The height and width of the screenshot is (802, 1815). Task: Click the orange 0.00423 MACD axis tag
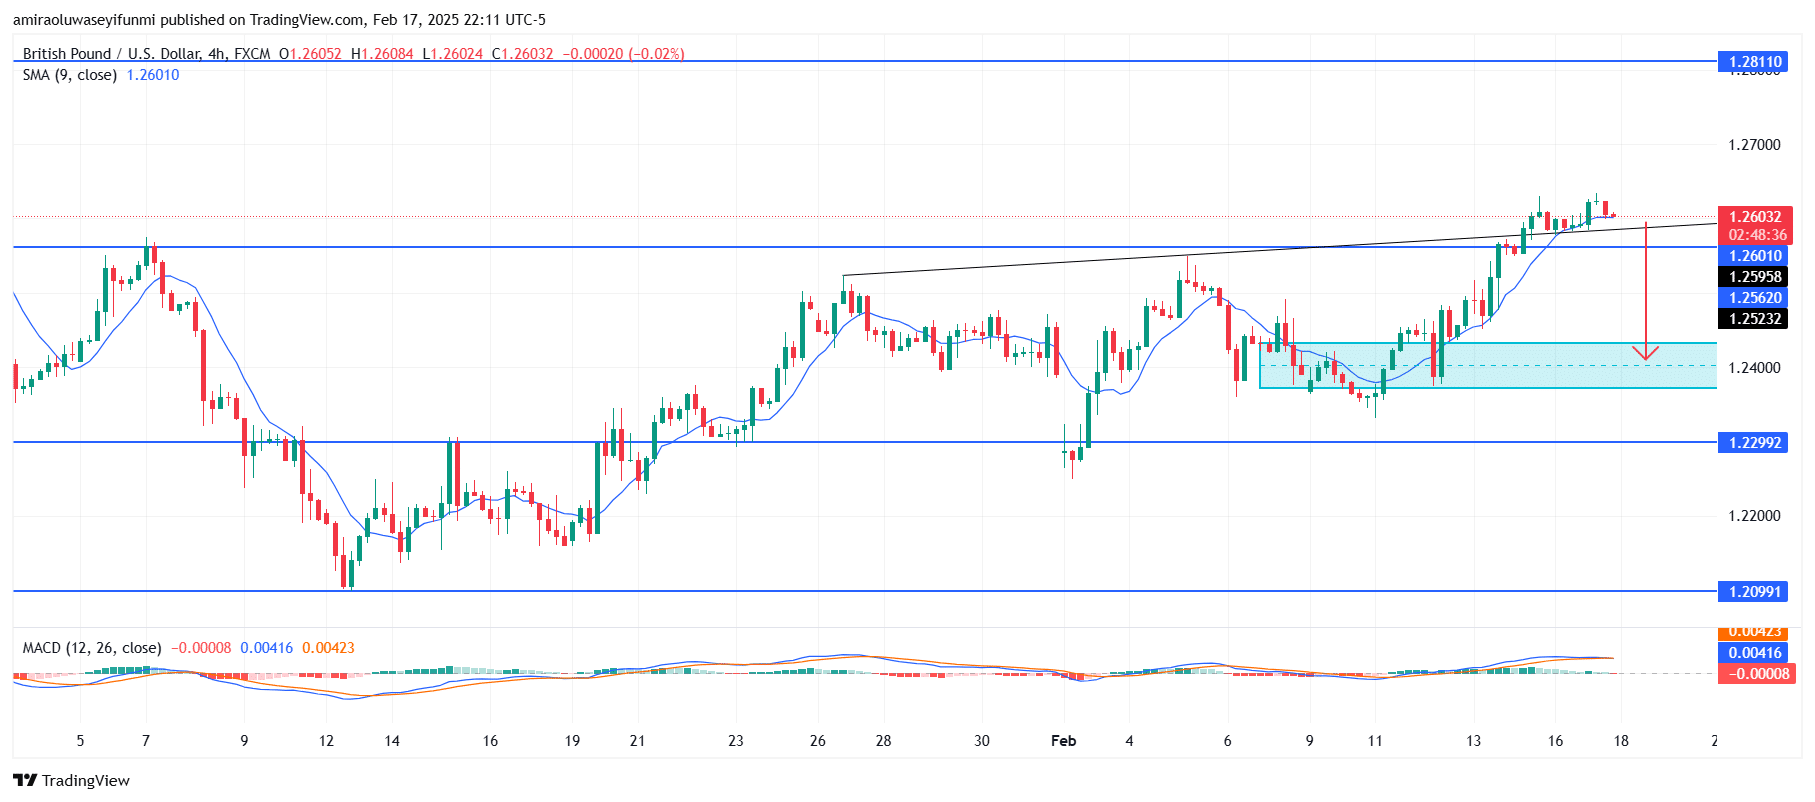(x=1755, y=633)
